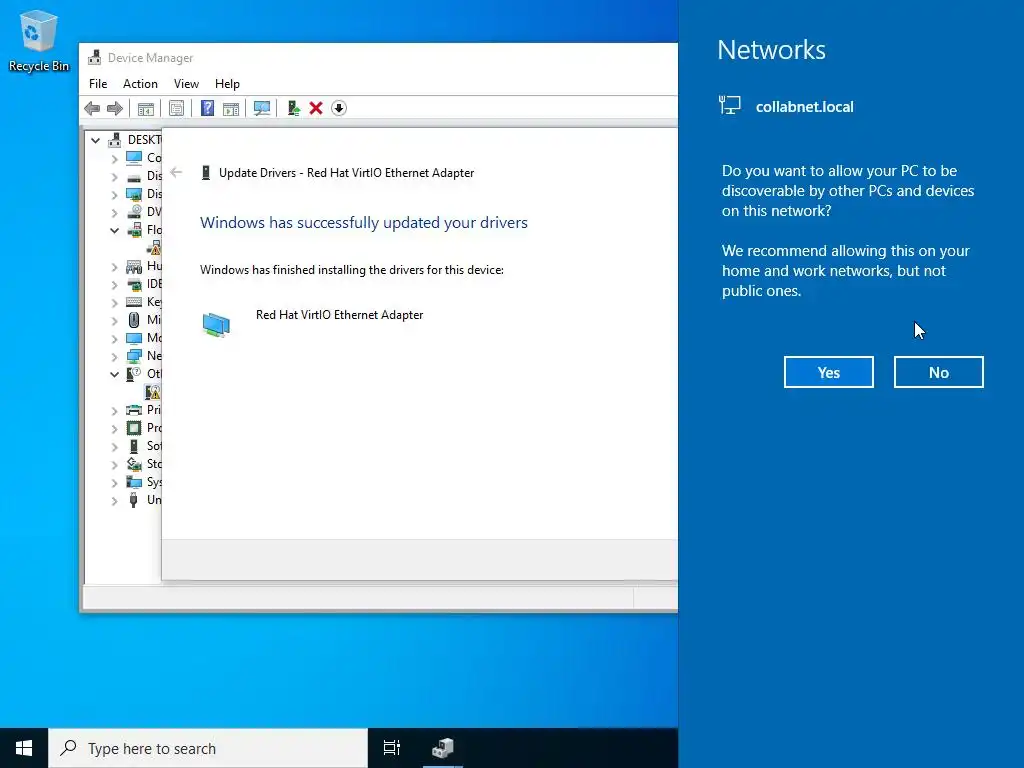Select warning device under Other devices
The height and width of the screenshot is (768, 1024).
[153, 392]
